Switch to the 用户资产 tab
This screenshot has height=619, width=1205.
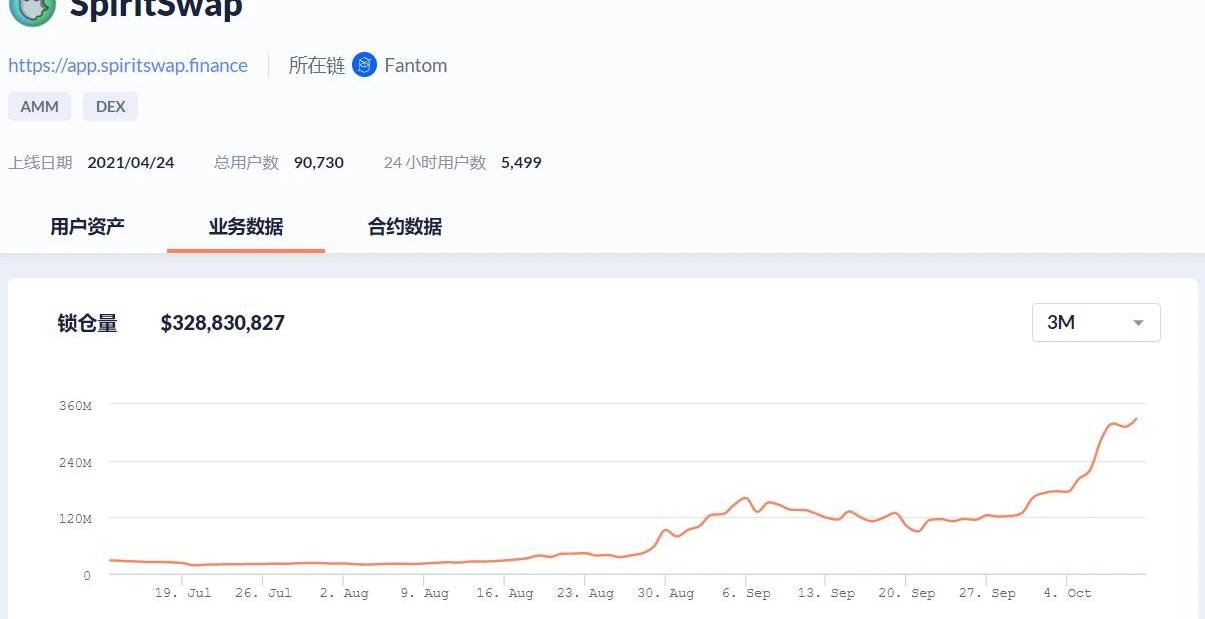88,227
